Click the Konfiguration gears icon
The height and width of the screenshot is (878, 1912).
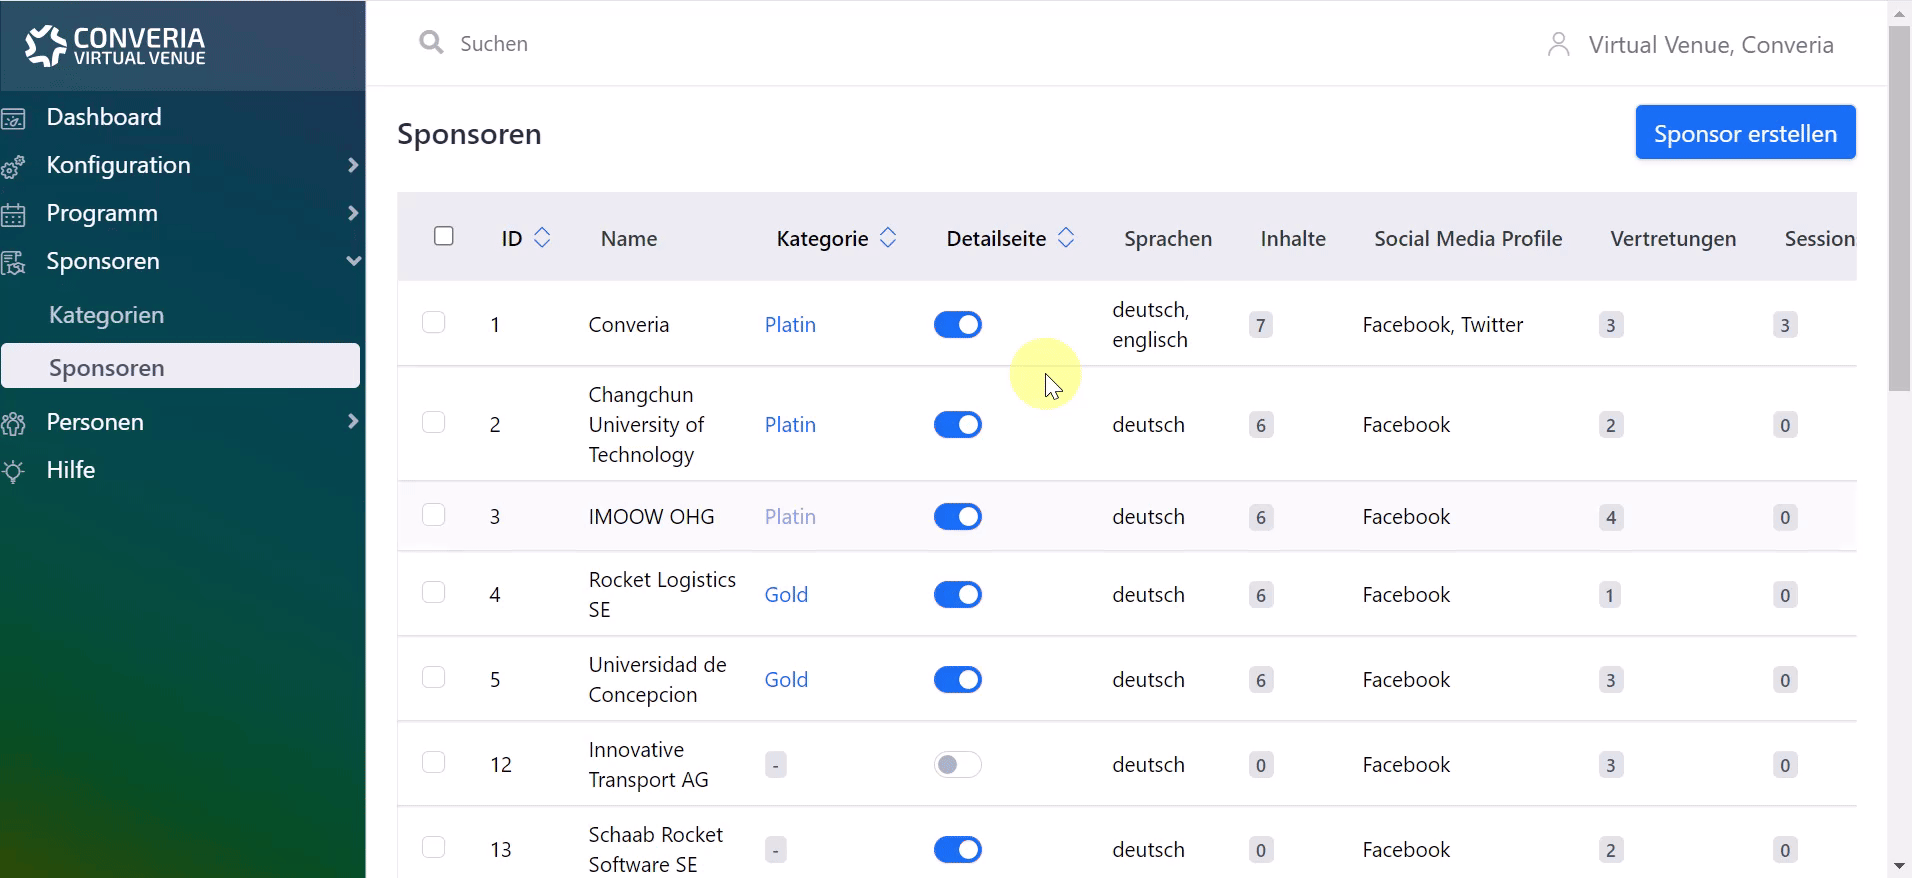[x=14, y=167]
